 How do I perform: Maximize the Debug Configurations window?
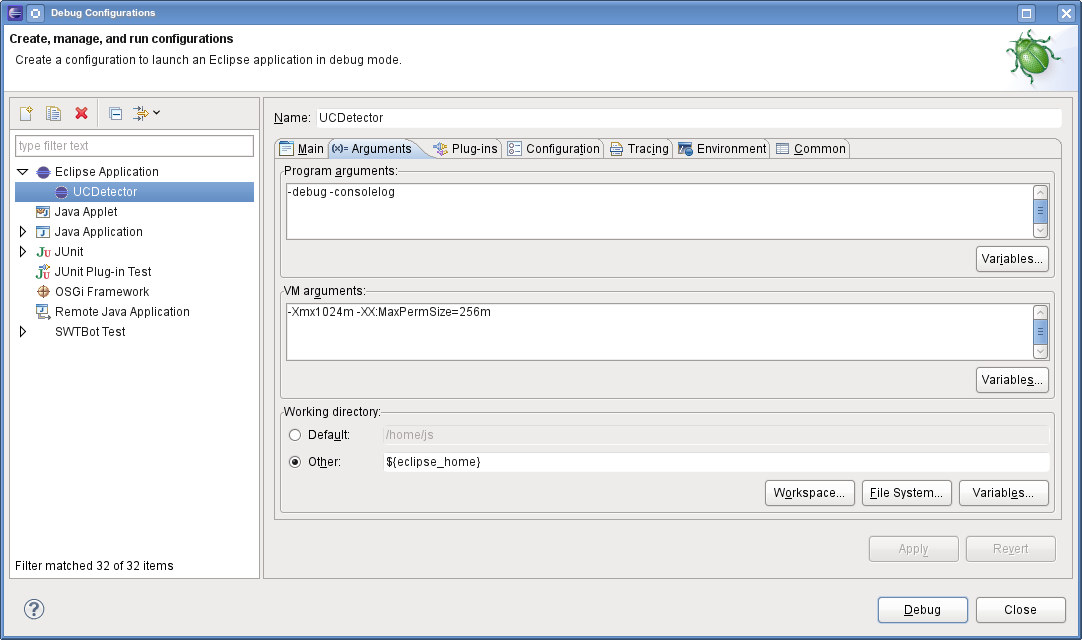[x=1027, y=13]
